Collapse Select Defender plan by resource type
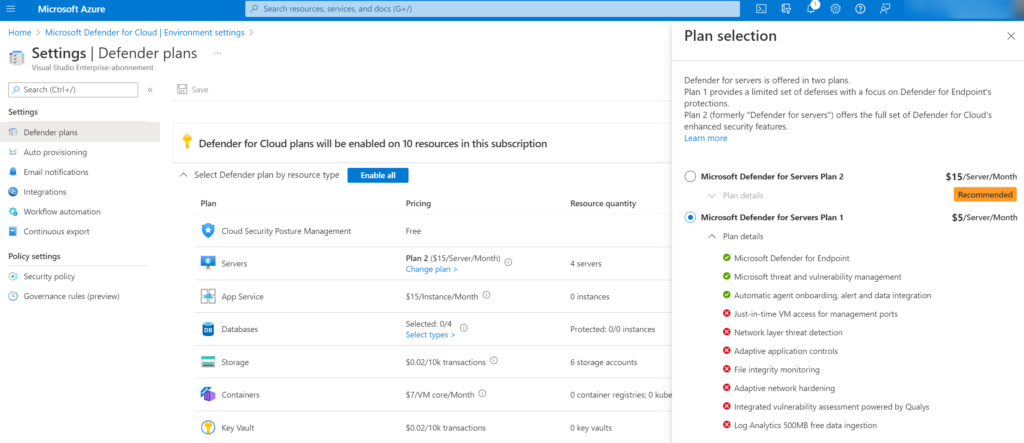Viewport: 1024px width, 443px height. (184, 175)
